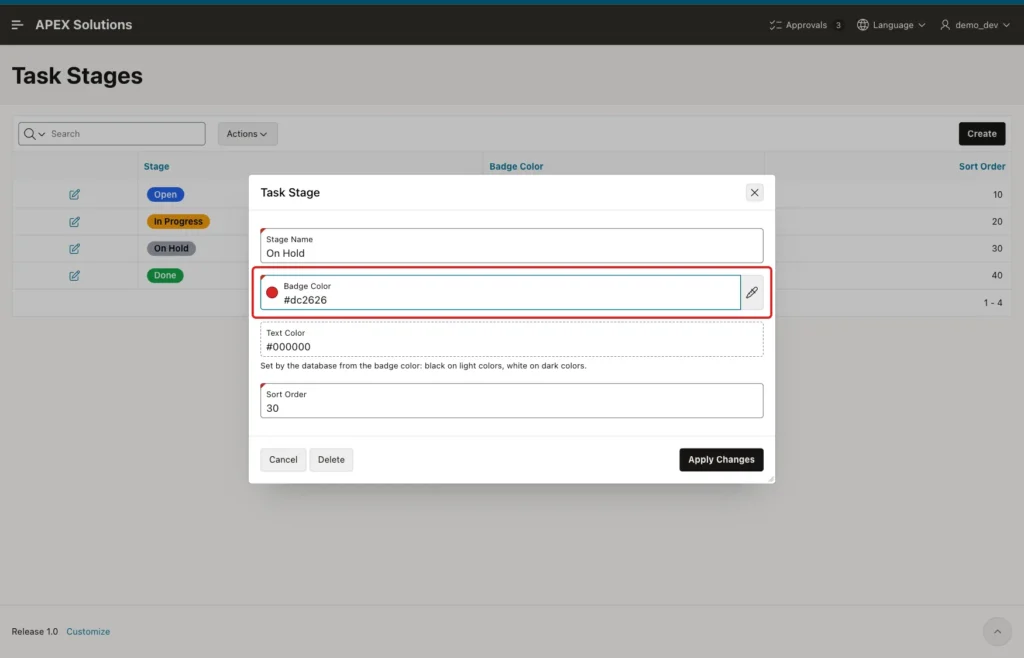Click edit icon for Done row
This screenshot has height=658, width=1024.
[74, 275]
